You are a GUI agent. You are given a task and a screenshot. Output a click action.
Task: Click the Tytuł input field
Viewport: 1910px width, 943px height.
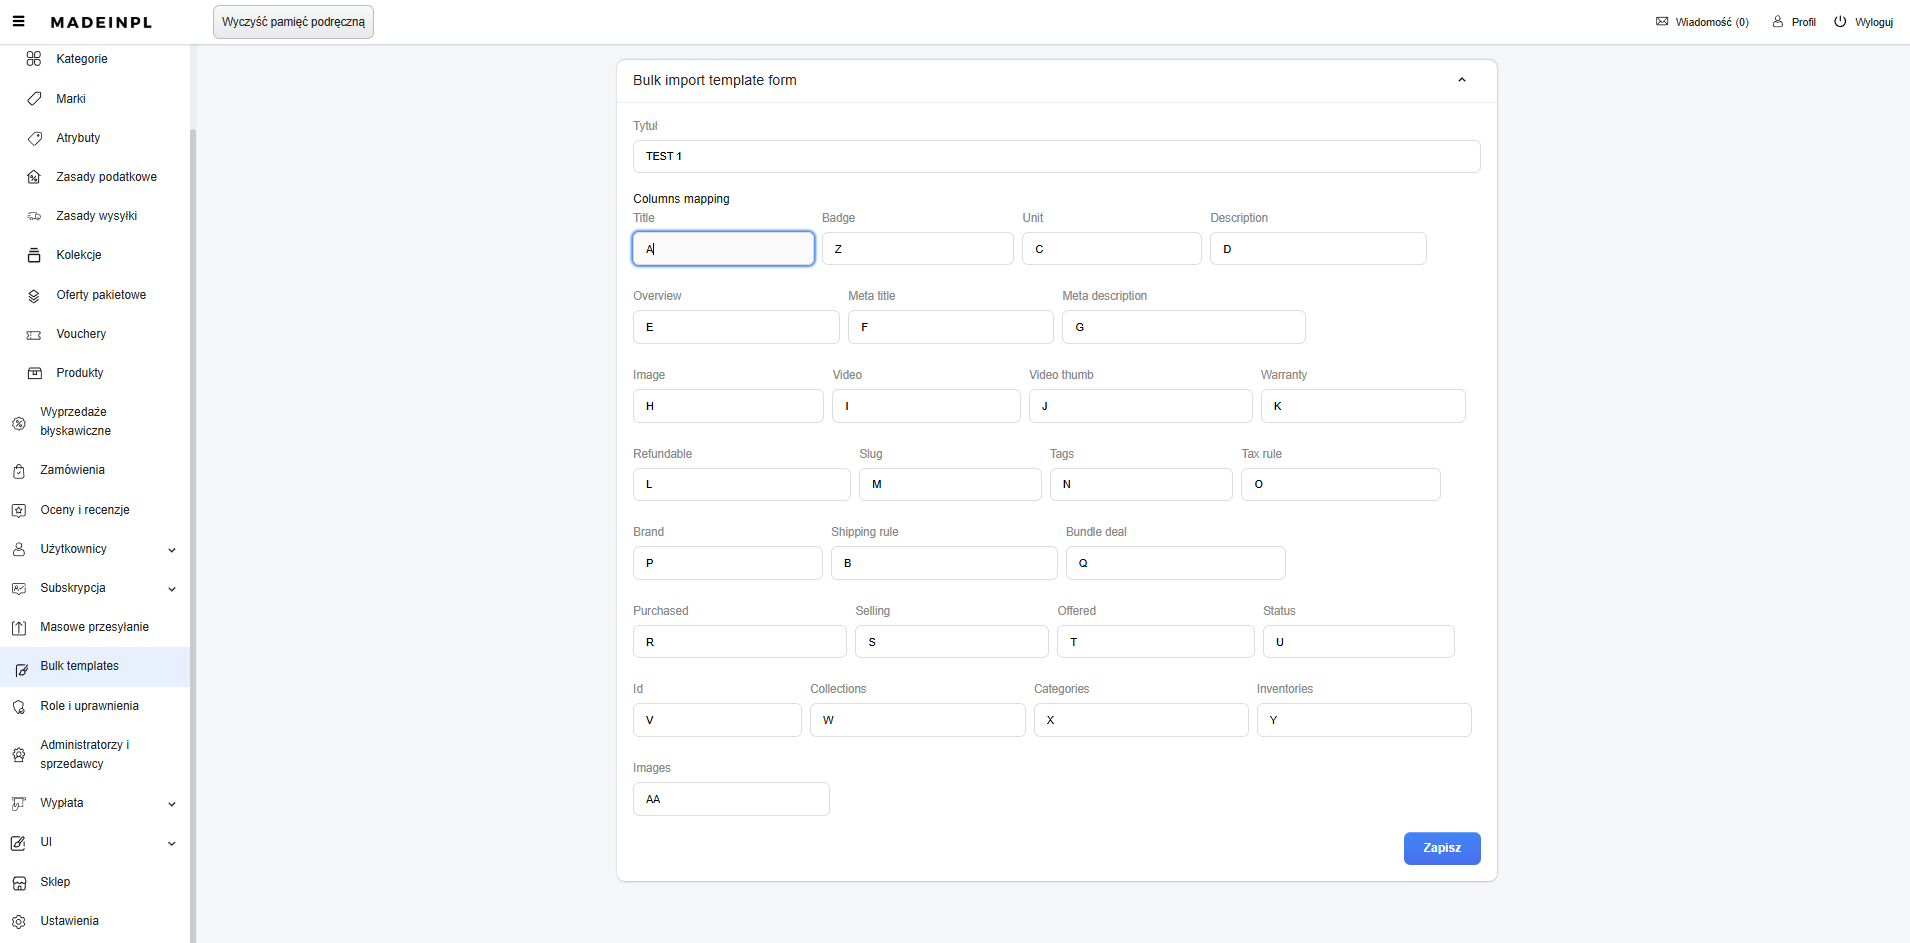click(1056, 156)
